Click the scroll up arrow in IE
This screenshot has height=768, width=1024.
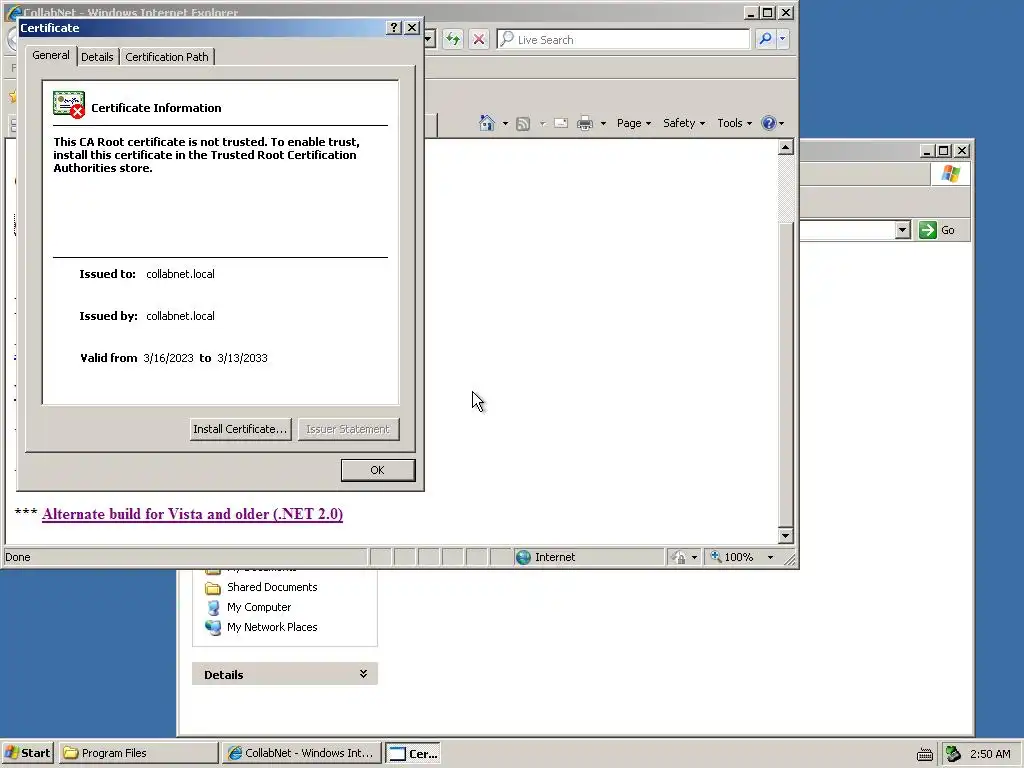tap(786, 148)
